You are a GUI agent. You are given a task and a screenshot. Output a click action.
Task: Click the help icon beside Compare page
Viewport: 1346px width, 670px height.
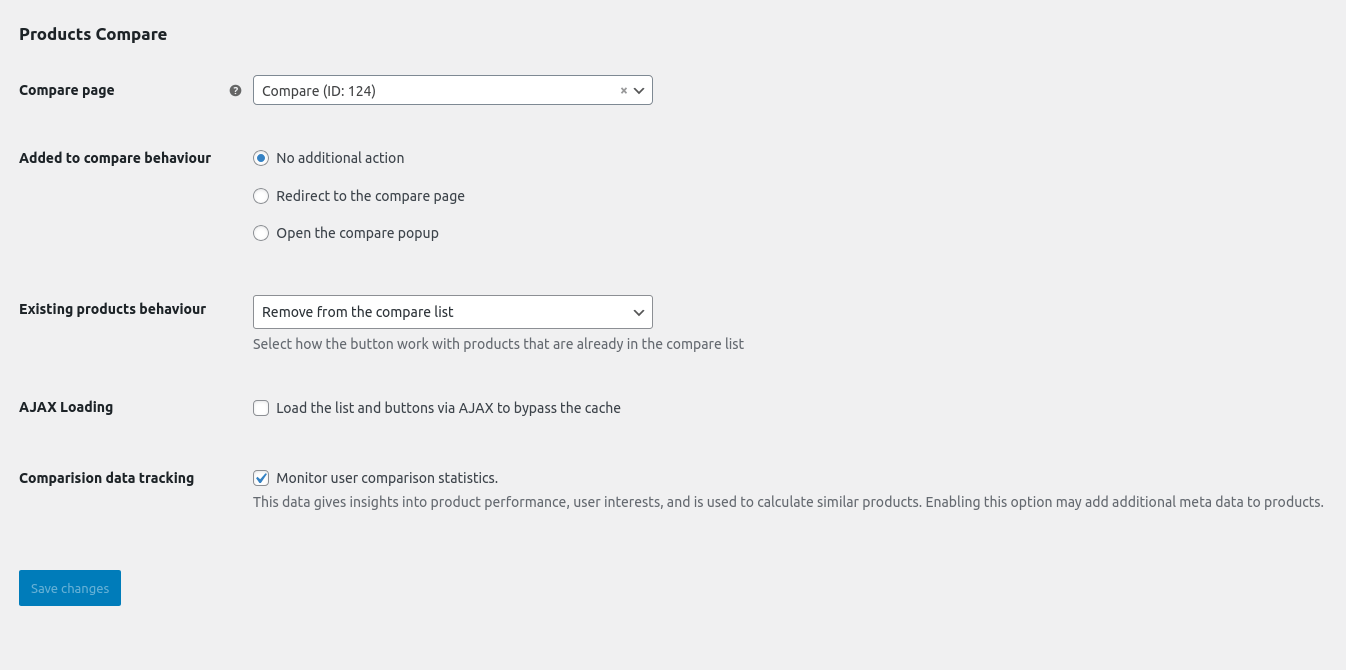[235, 90]
